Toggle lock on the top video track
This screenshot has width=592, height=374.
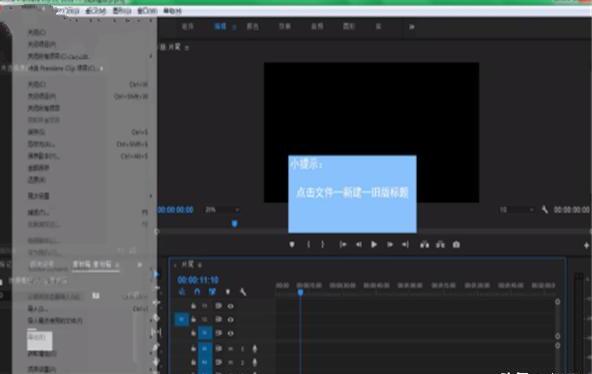point(193,306)
